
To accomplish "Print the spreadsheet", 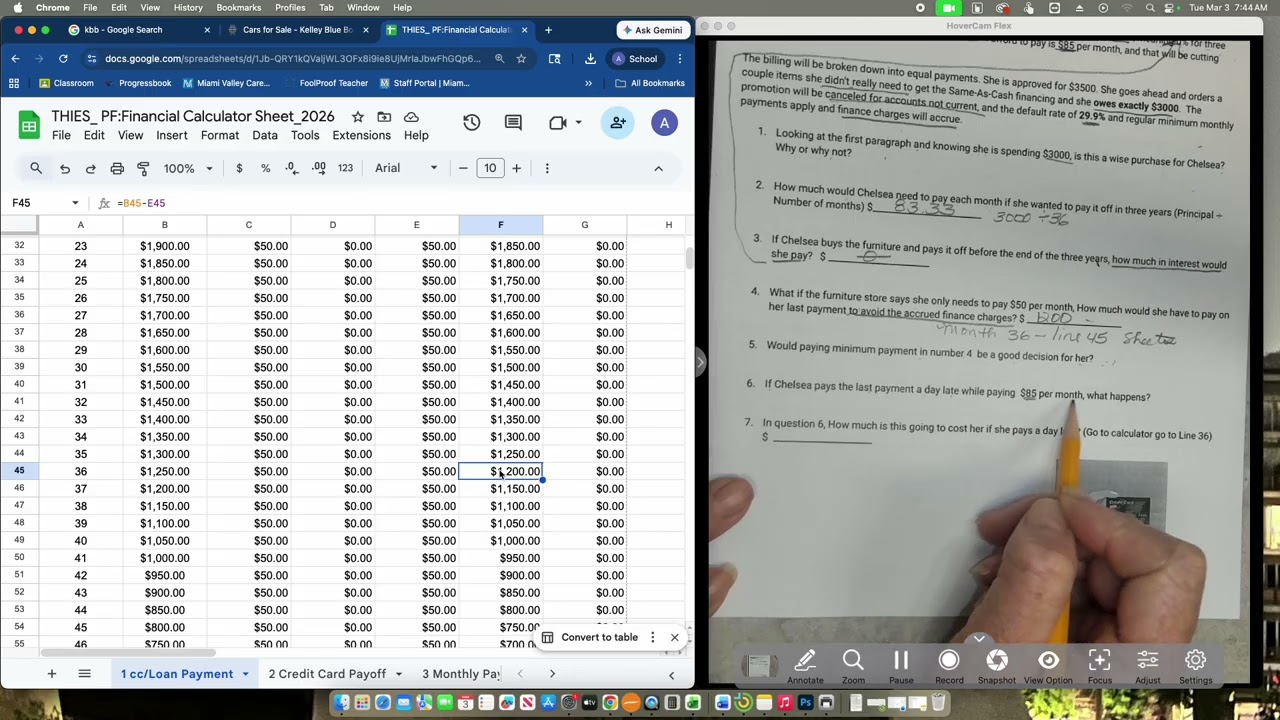I will 117,168.
